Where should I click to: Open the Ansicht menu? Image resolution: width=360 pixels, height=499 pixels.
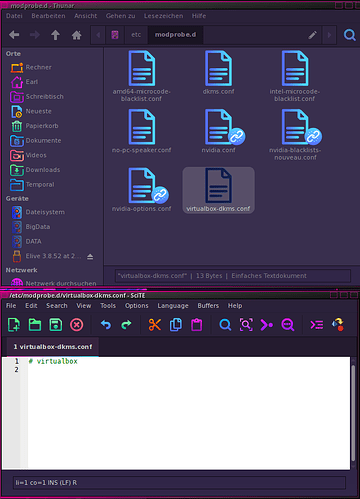(x=86, y=16)
